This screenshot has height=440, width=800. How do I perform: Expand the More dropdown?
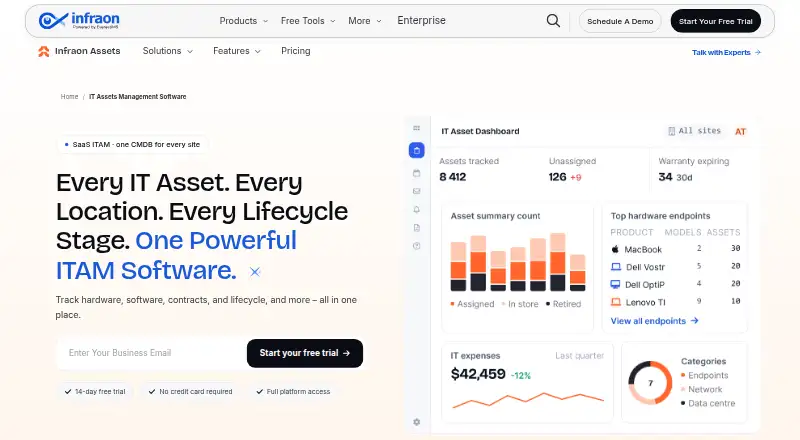pyautogui.click(x=365, y=21)
